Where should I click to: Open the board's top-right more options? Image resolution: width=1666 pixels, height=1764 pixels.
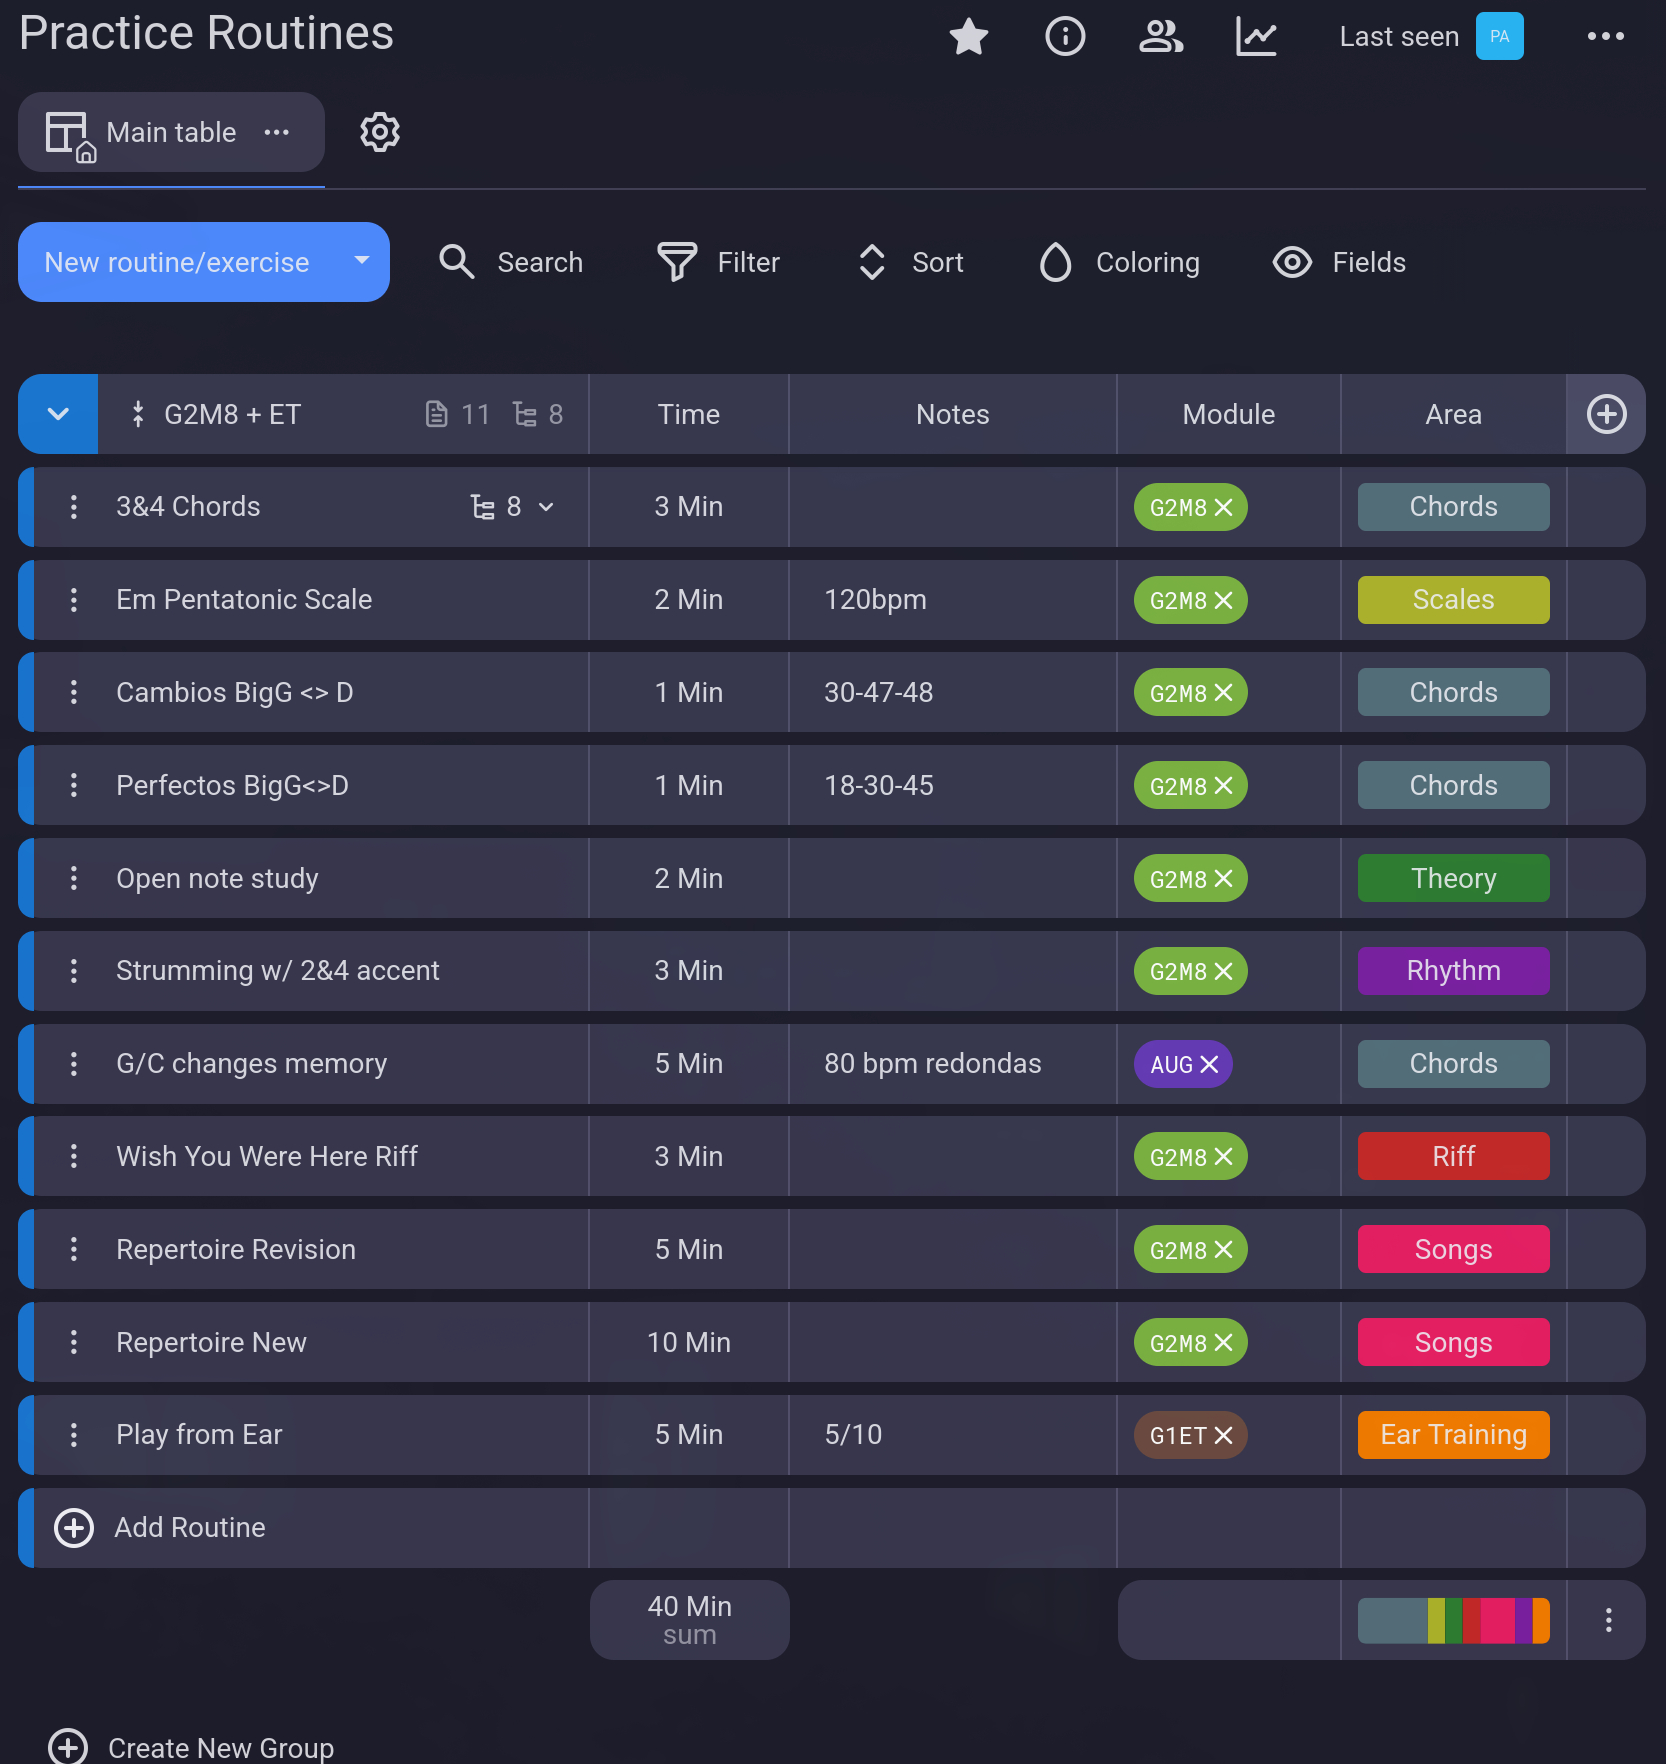tap(1605, 37)
